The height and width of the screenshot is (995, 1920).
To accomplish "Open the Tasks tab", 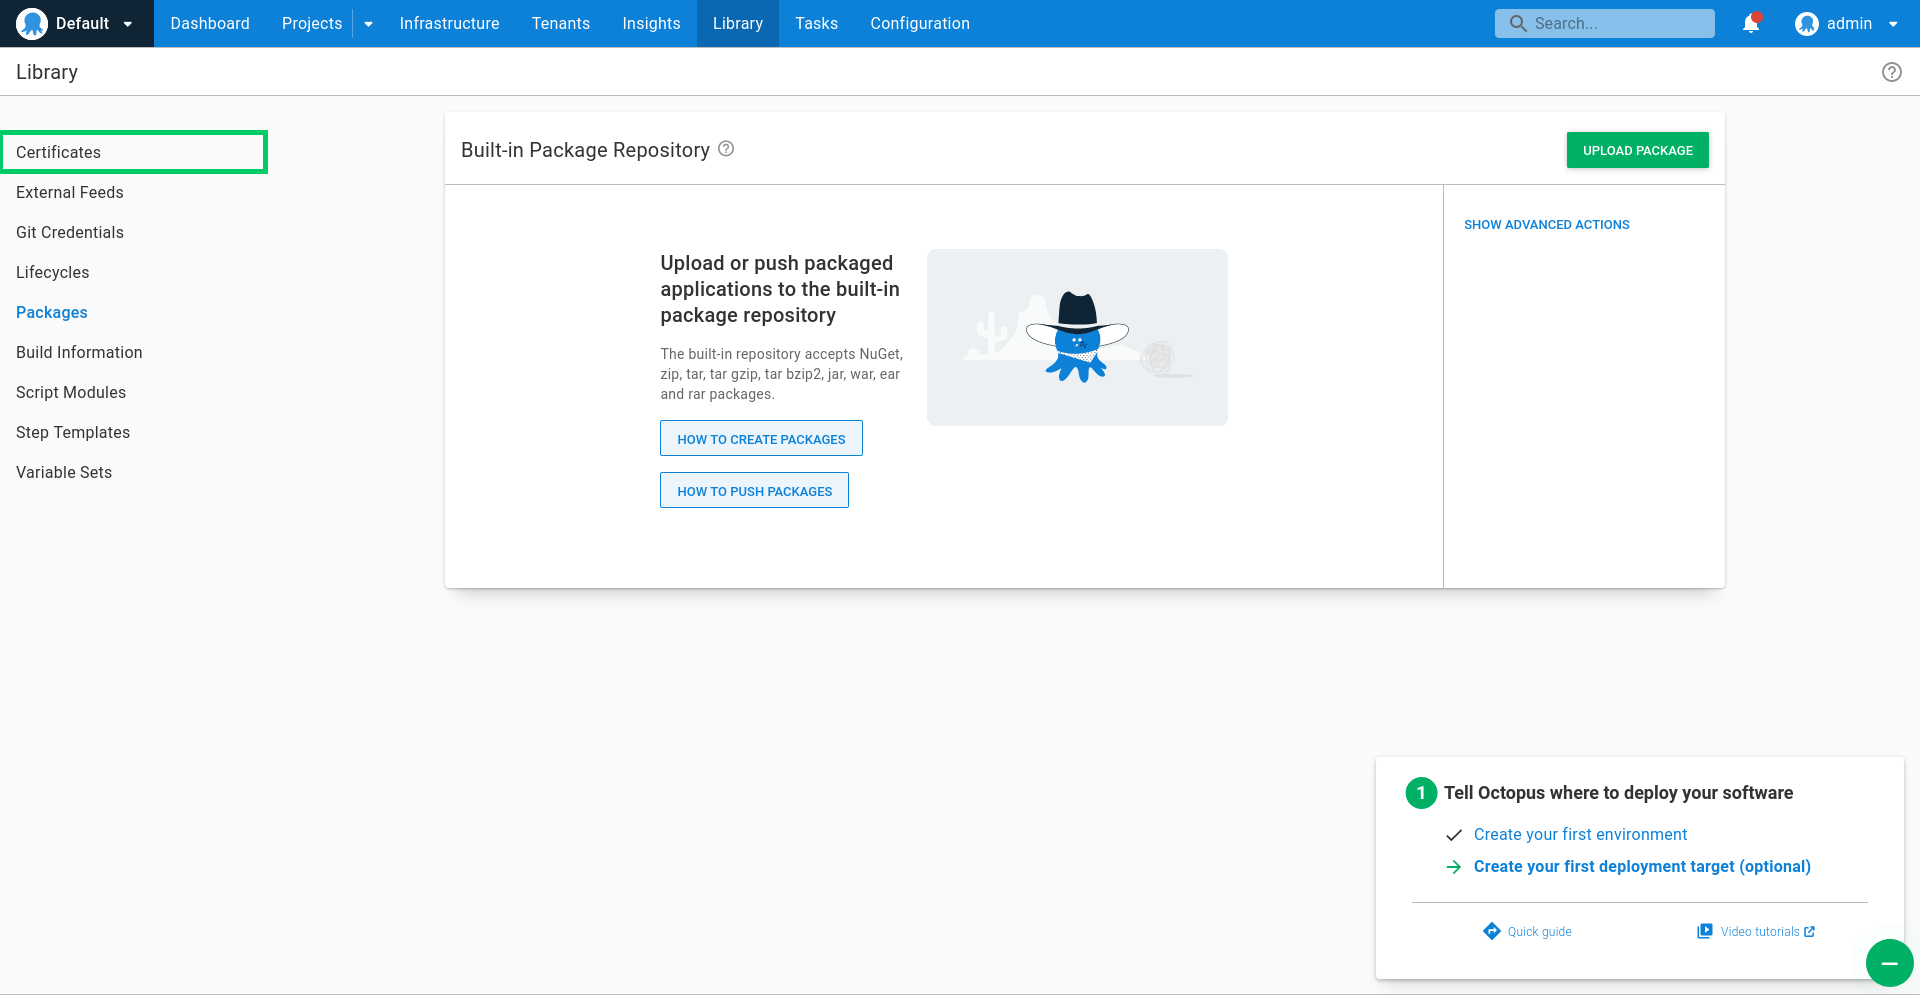I will point(816,23).
